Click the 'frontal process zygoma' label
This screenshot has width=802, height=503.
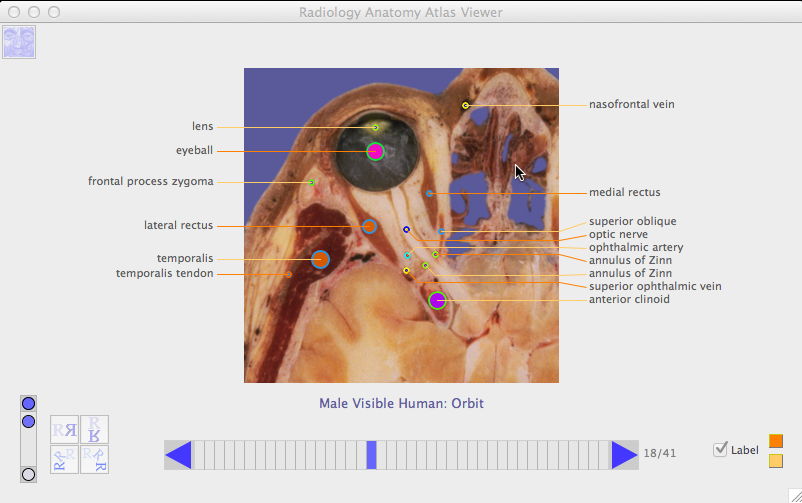150,181
